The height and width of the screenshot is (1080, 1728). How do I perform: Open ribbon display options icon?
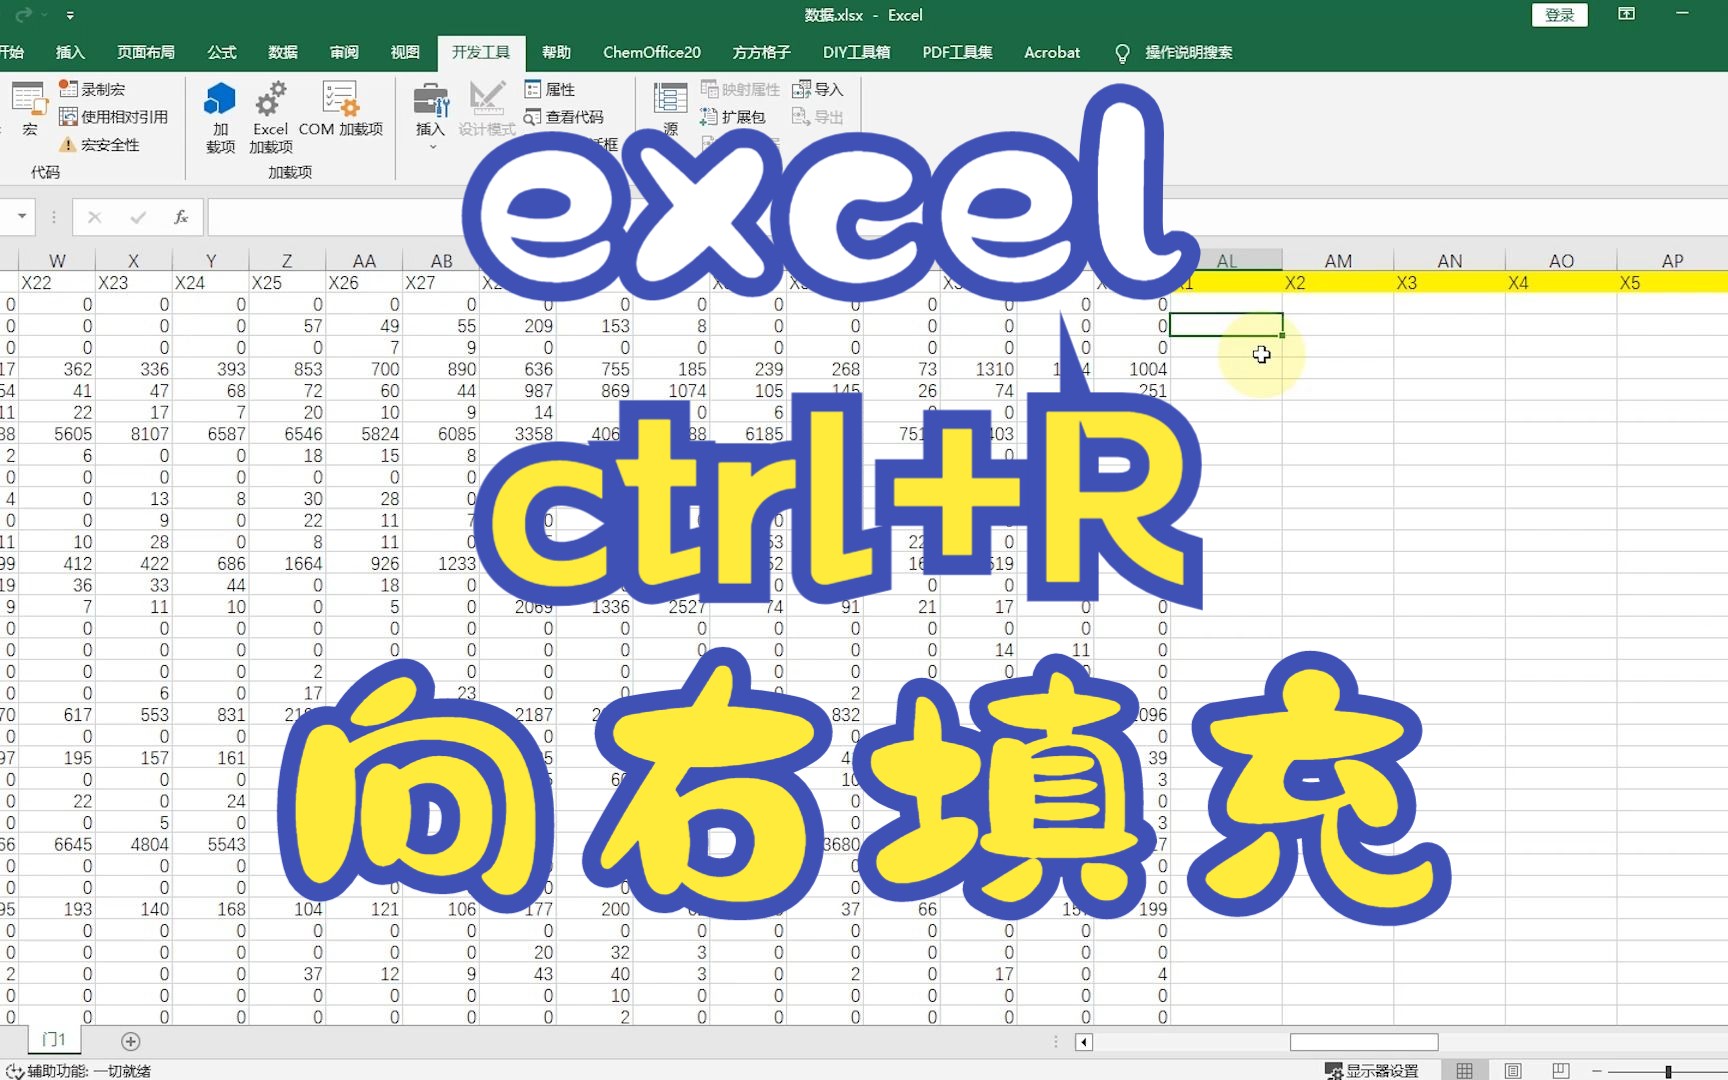pos(1627,14)
